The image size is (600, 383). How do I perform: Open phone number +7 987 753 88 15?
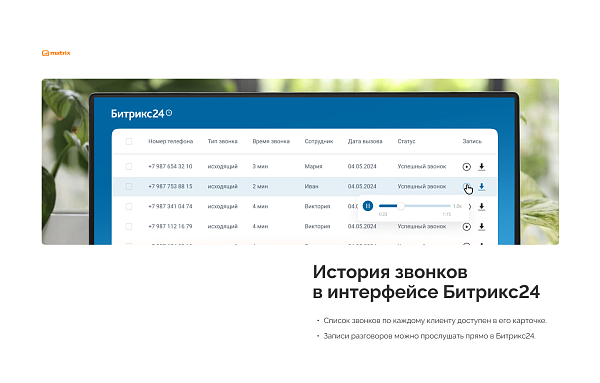170,186
